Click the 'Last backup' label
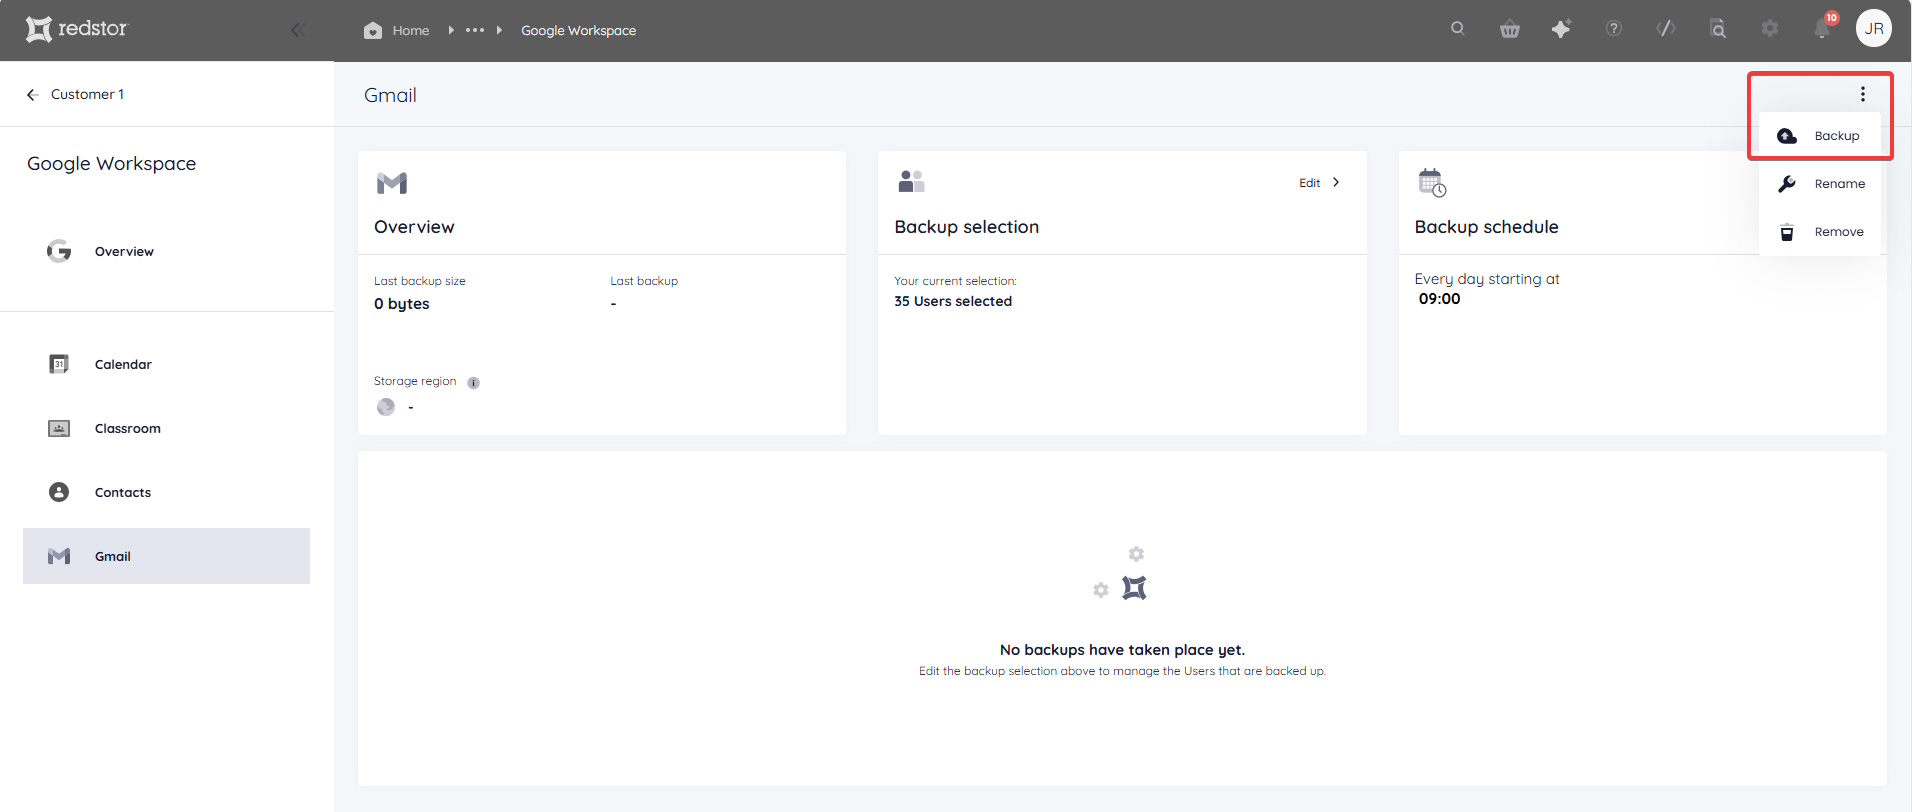 tap(644, 281)
